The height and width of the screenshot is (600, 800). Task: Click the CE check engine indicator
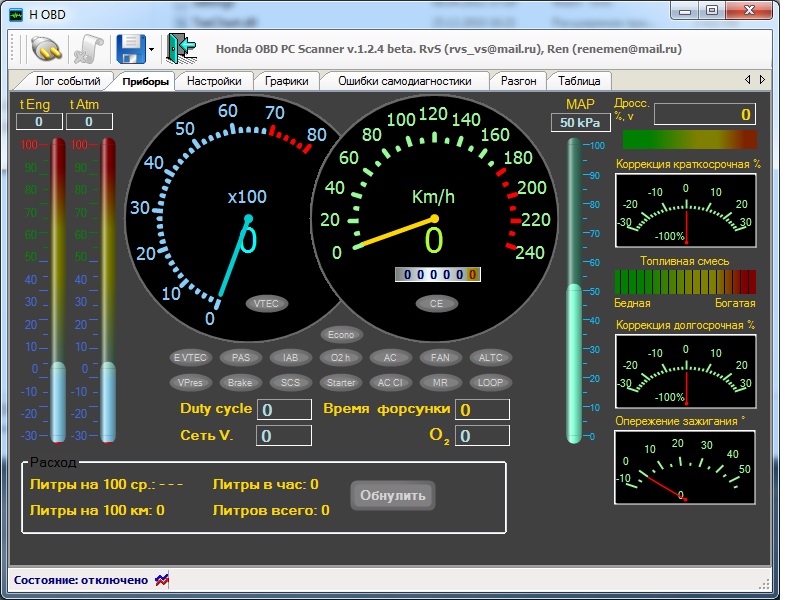tap(436, 304)
